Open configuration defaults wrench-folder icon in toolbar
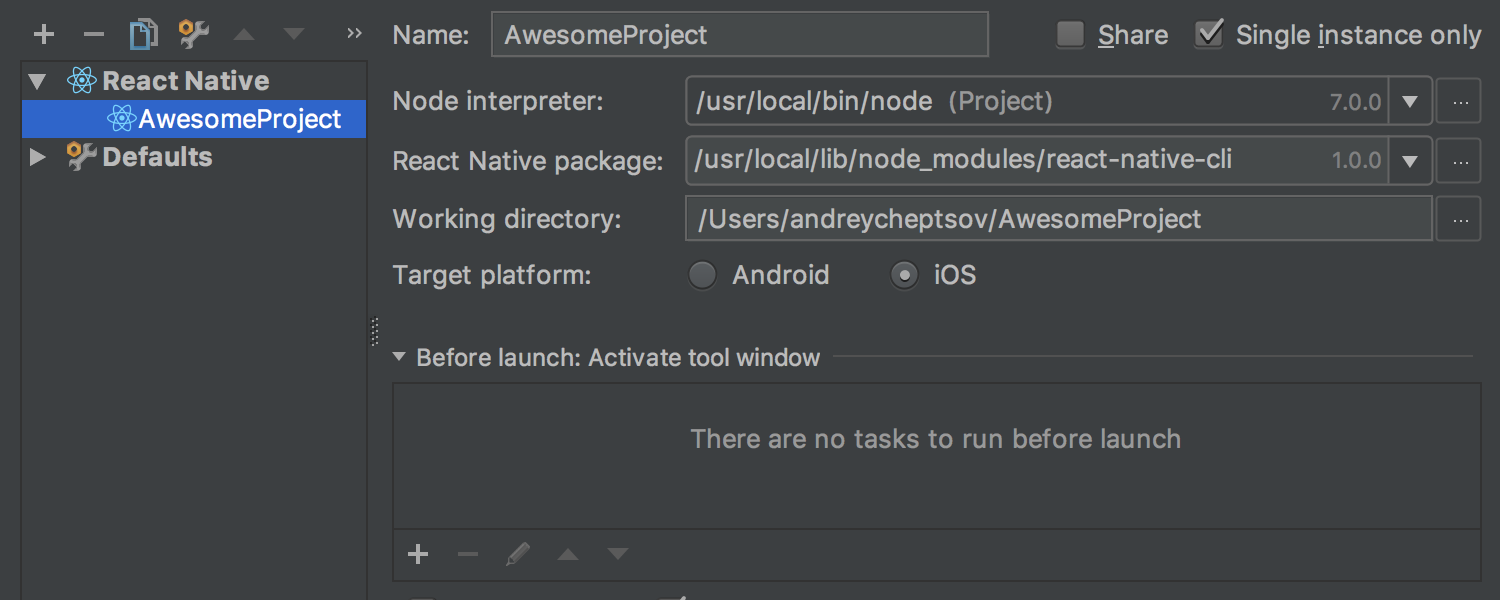Screen dimensions: 1500x600 coord(193,34)
